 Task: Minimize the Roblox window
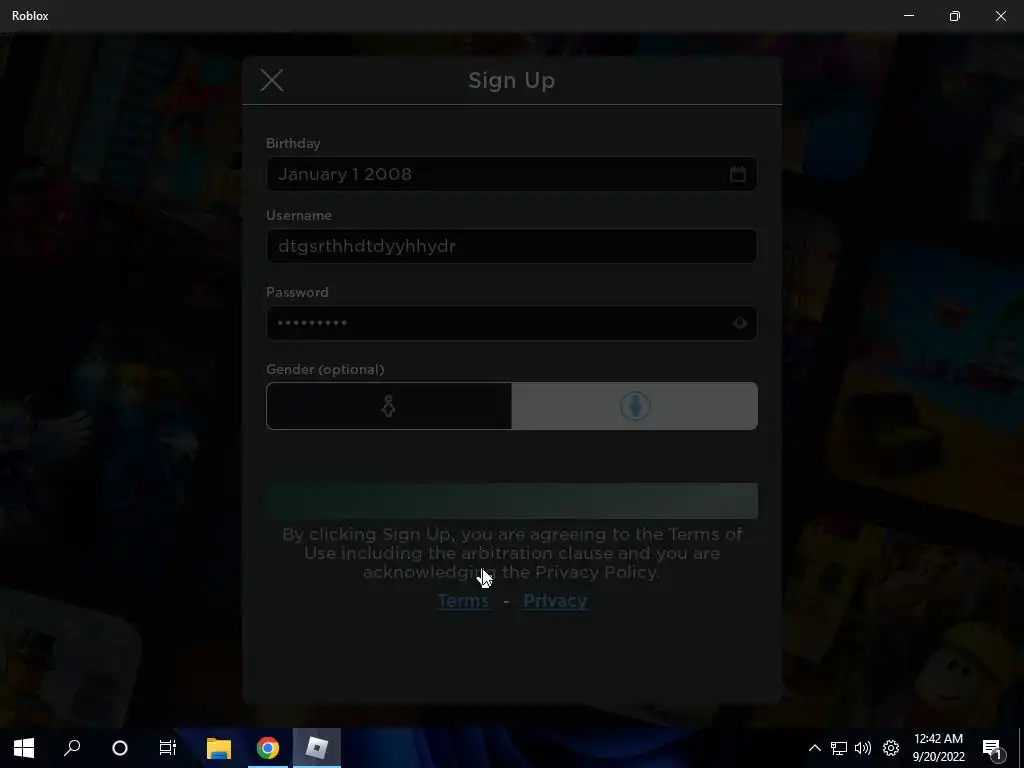pos(908,16)
